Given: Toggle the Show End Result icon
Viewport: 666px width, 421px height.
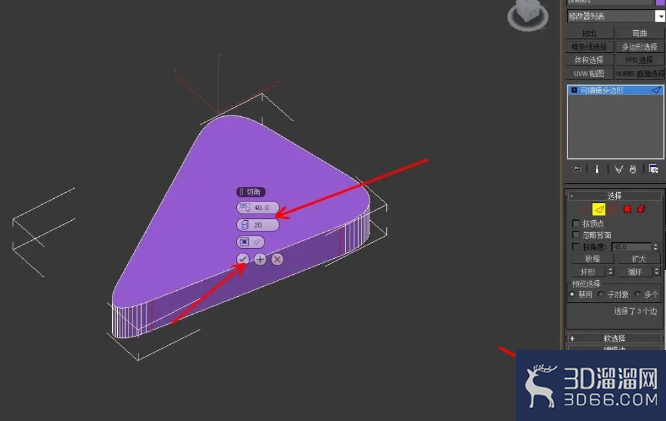Looking at the screenshot, I should click(597, 169).
